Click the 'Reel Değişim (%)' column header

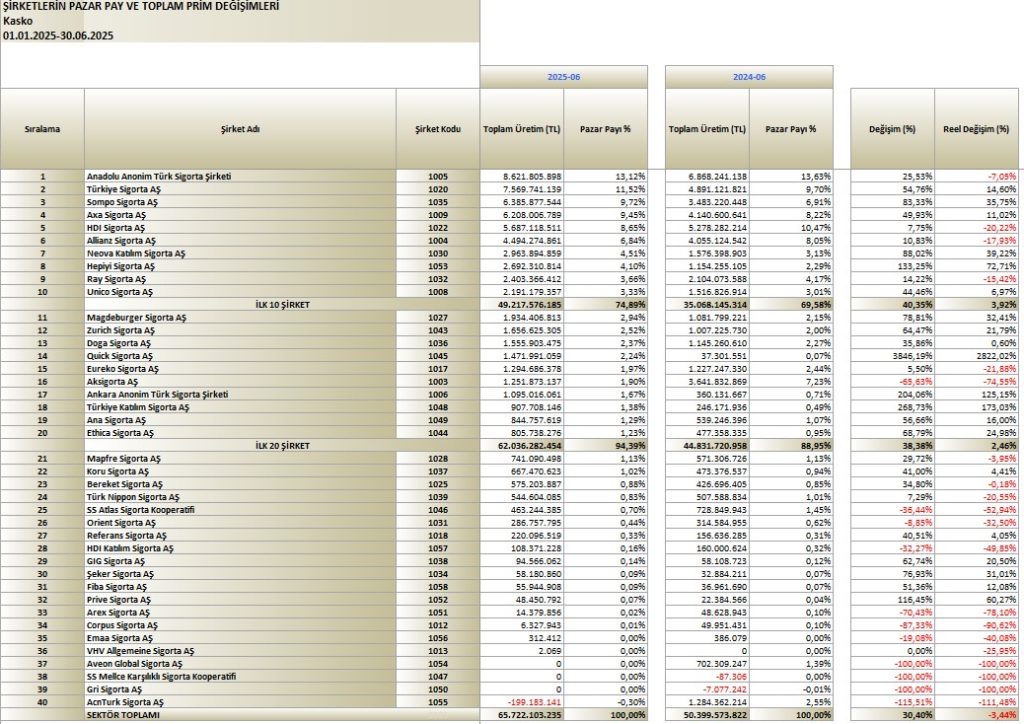[976, 129]
